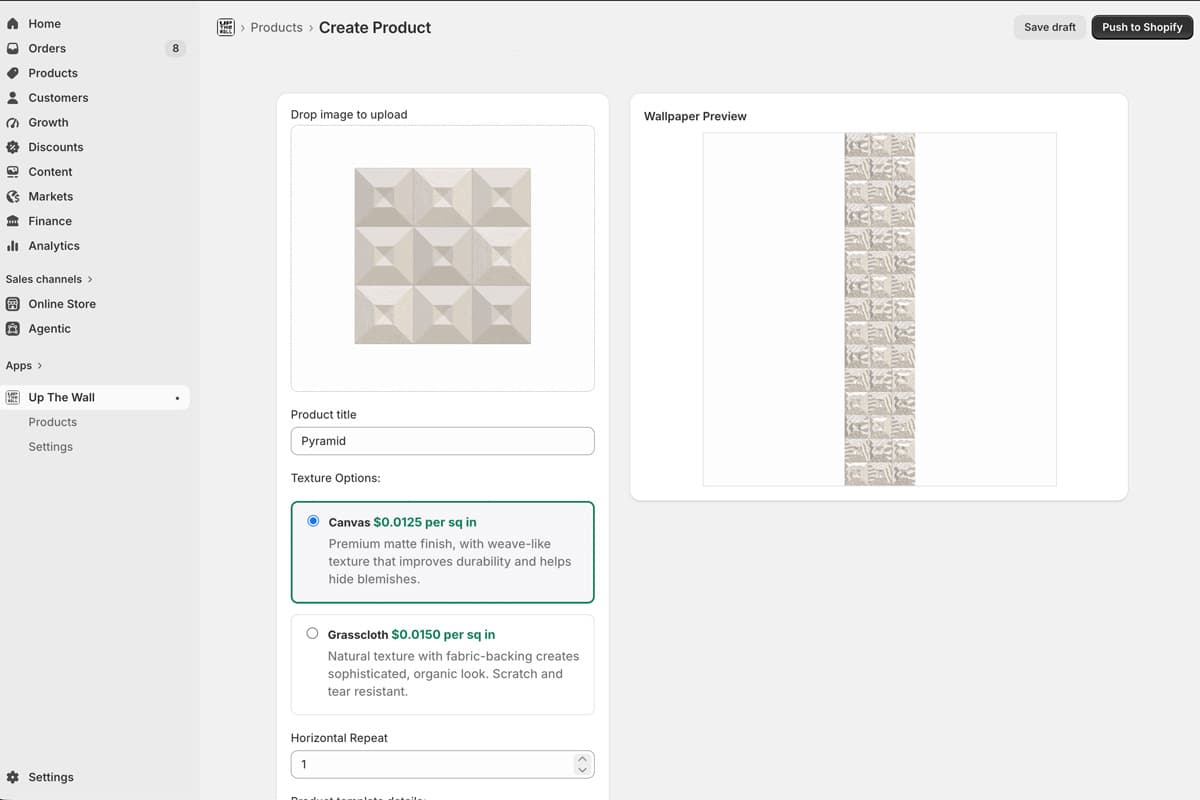The width and height of the screenshot is (1200, 800).
Task: Click the Wallpaper Preview heading
Action: [695, 116]
